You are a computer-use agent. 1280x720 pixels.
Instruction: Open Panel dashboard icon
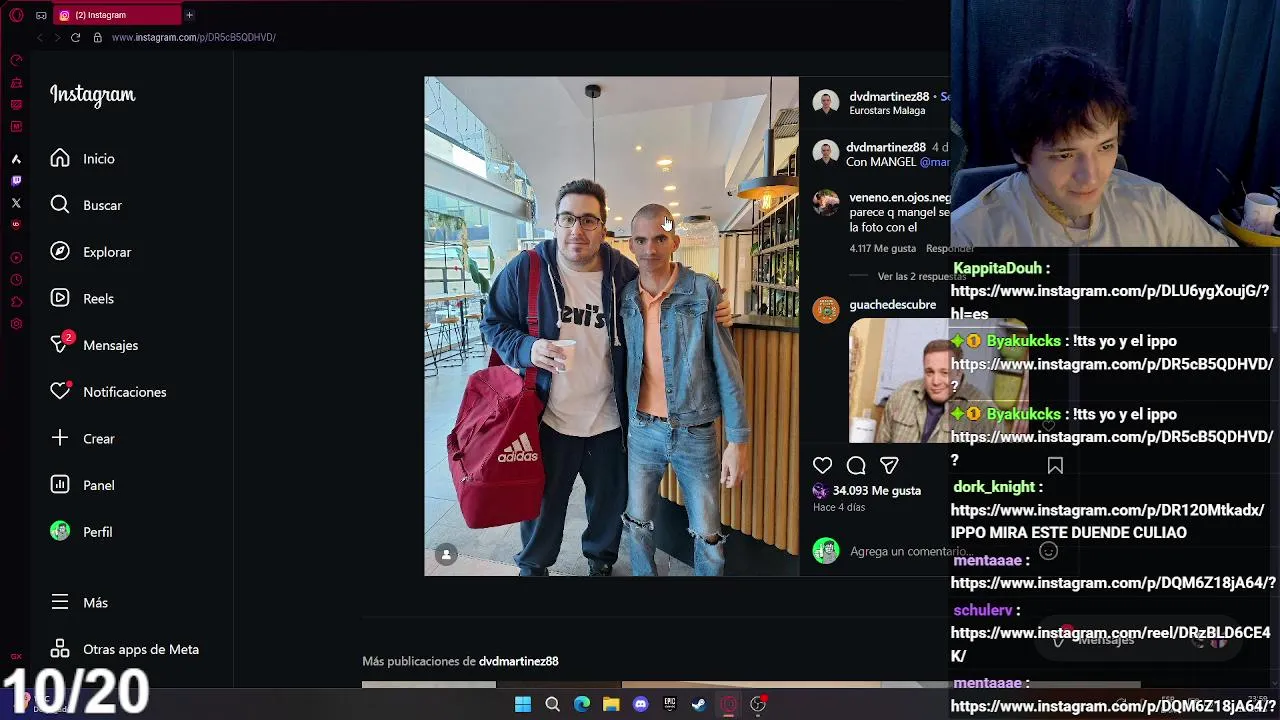tap(60, 485)
